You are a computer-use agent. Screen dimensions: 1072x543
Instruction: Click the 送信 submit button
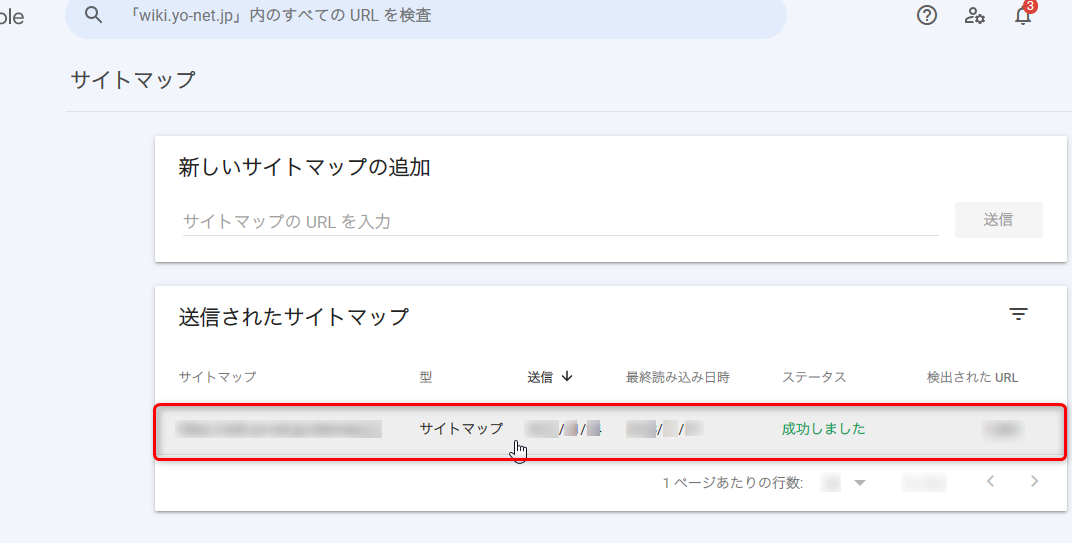(x=998, y=220)
